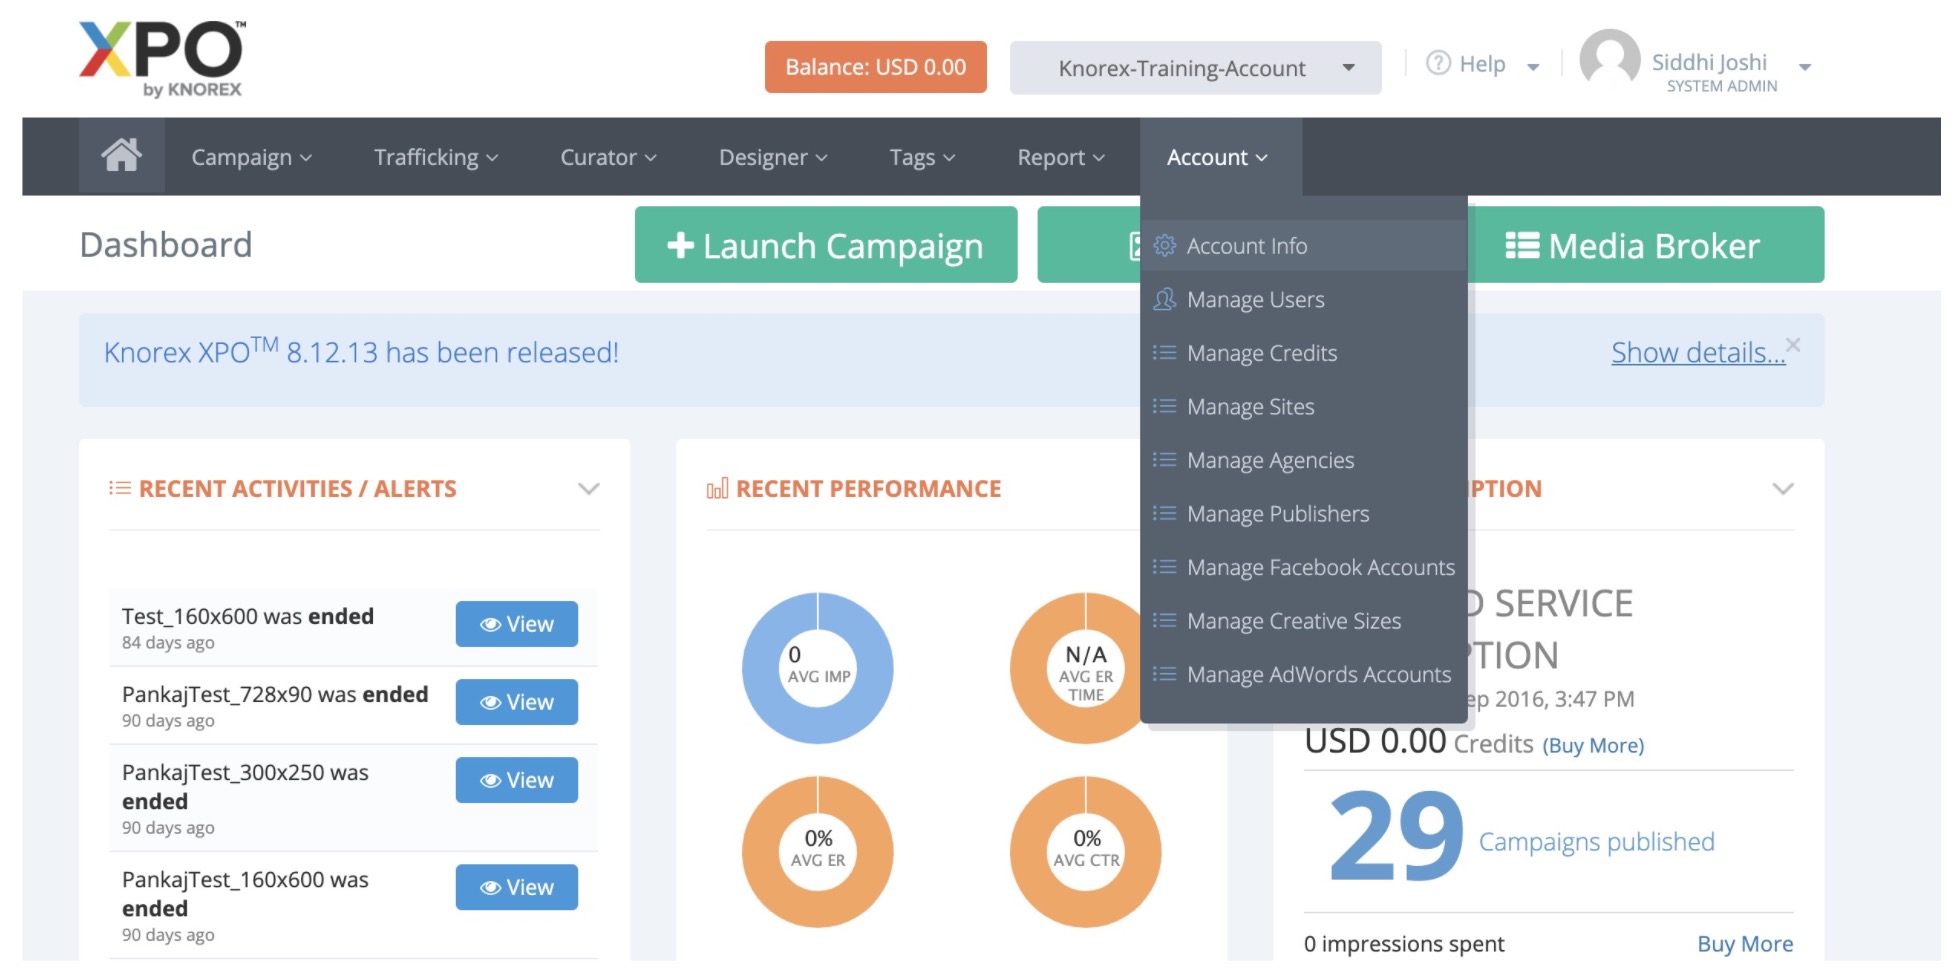This screenshot has height=970, width=1952.
Task: Click the (Buy More) credits link
Action: coord(1593,745)
